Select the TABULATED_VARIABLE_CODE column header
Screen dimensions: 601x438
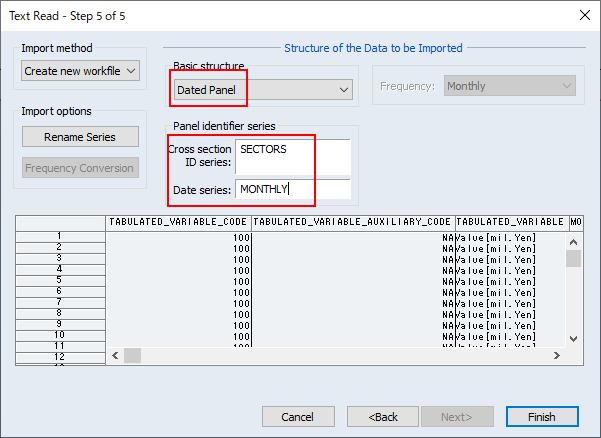(x=177, y=221)
